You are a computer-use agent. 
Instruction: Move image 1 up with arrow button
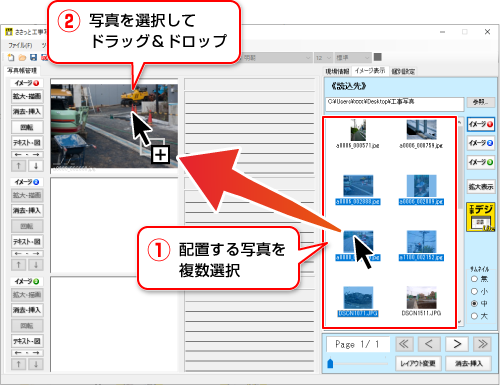coord(19,166)
